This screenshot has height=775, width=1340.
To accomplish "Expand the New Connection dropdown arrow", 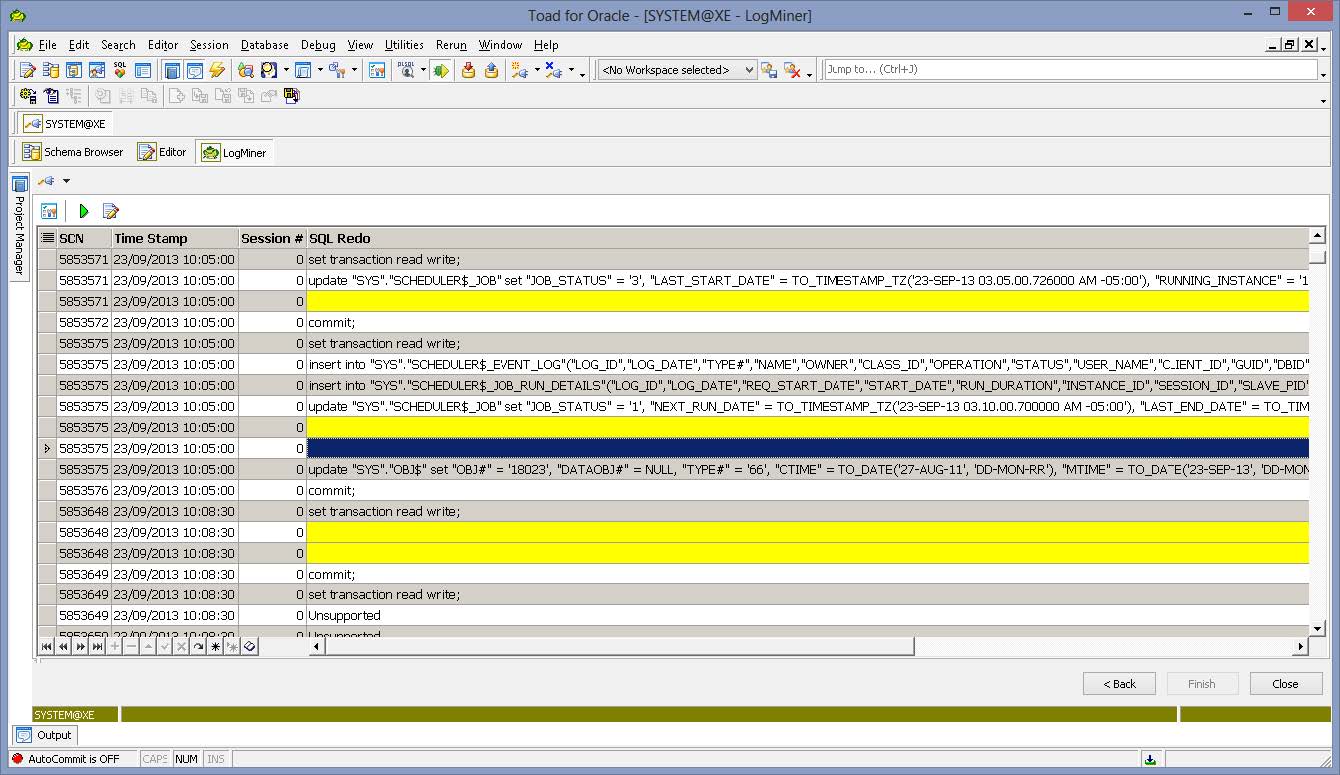I will click(x=537, y=70).
